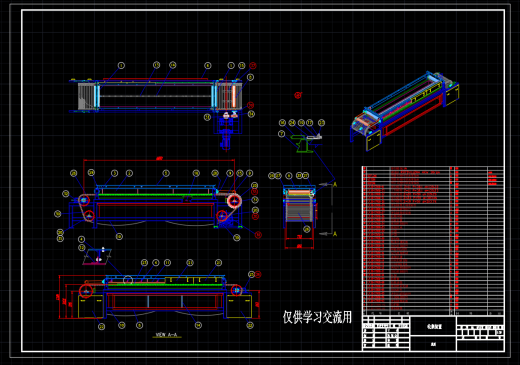
Task: Click the upper section arrow labeled A
Action: (x=328, y=184)
